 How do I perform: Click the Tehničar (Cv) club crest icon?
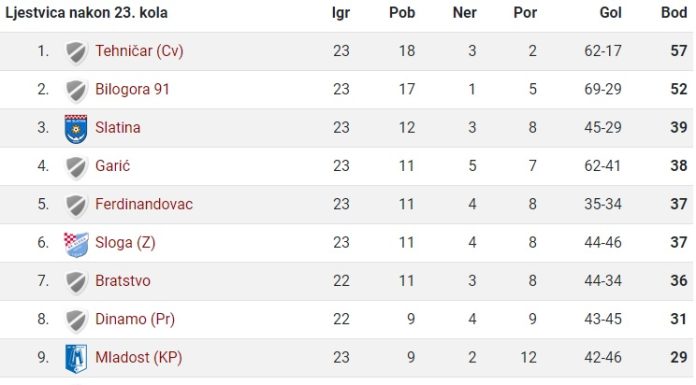[76, 52]
